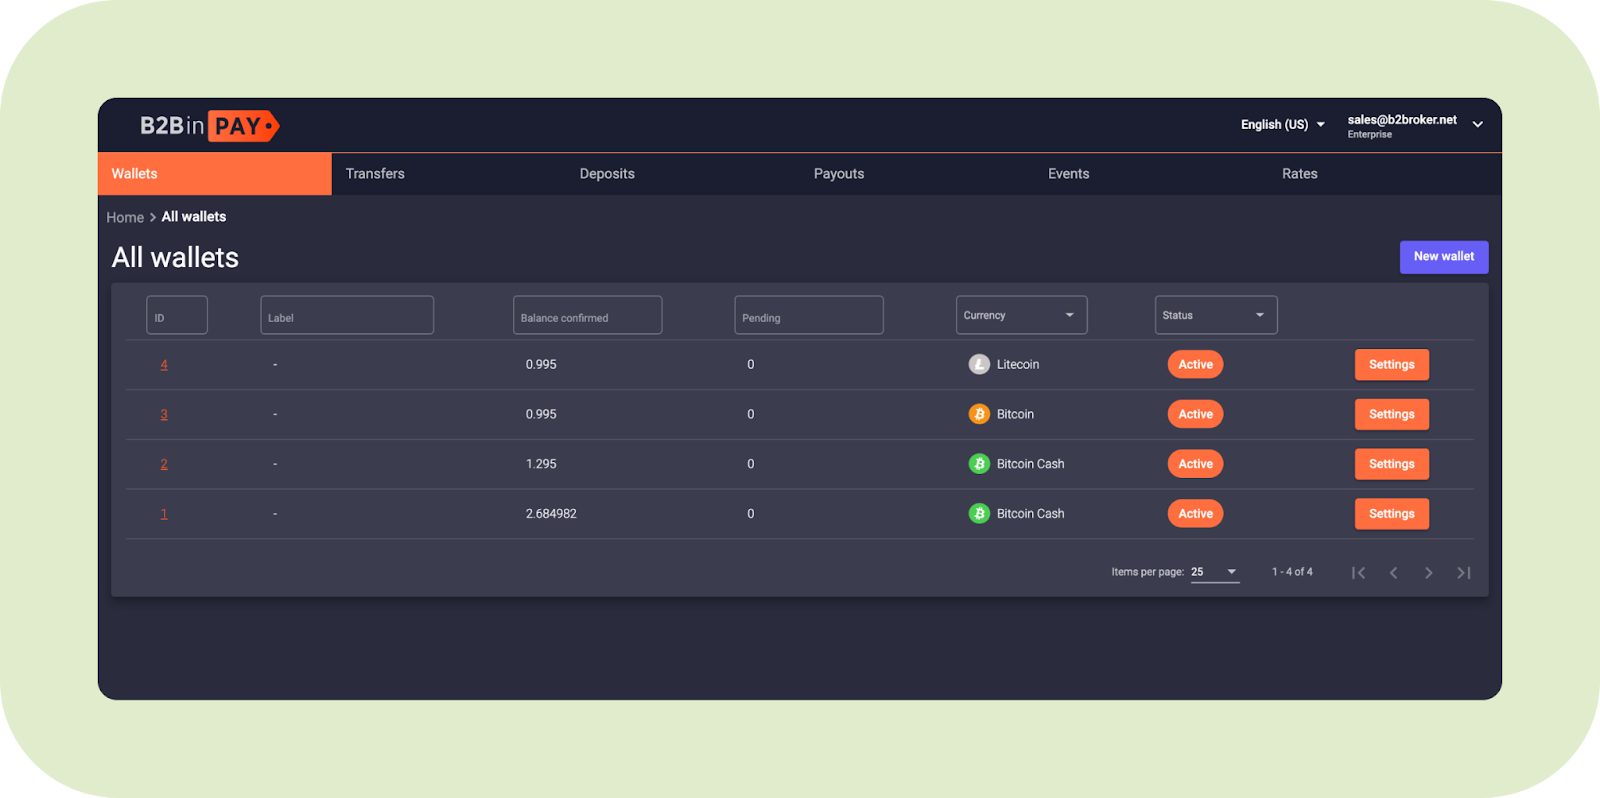The image size is (1600, 798).
Task: Open Settings for wallet 2 Bitcoin Cash
Action: [x=1392, y=464]
